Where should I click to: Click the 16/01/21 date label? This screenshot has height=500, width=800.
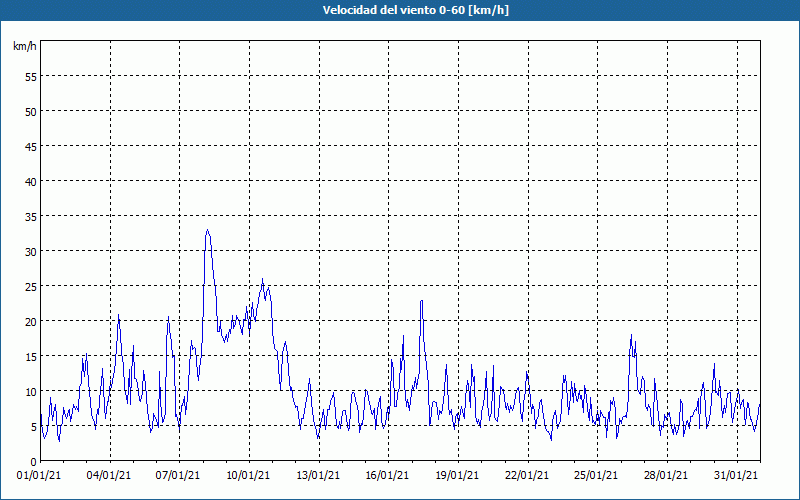pyautogui.click(x=387, y=475)
